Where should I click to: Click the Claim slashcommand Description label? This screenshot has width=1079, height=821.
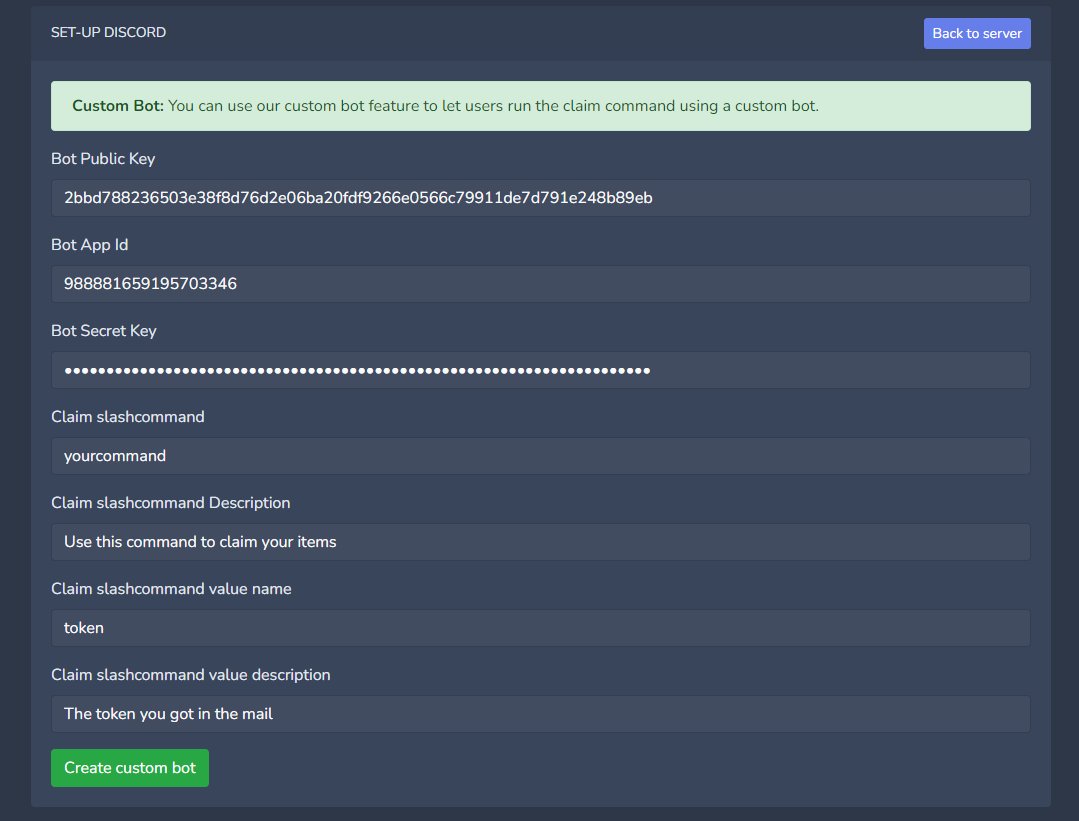(171, 503)
